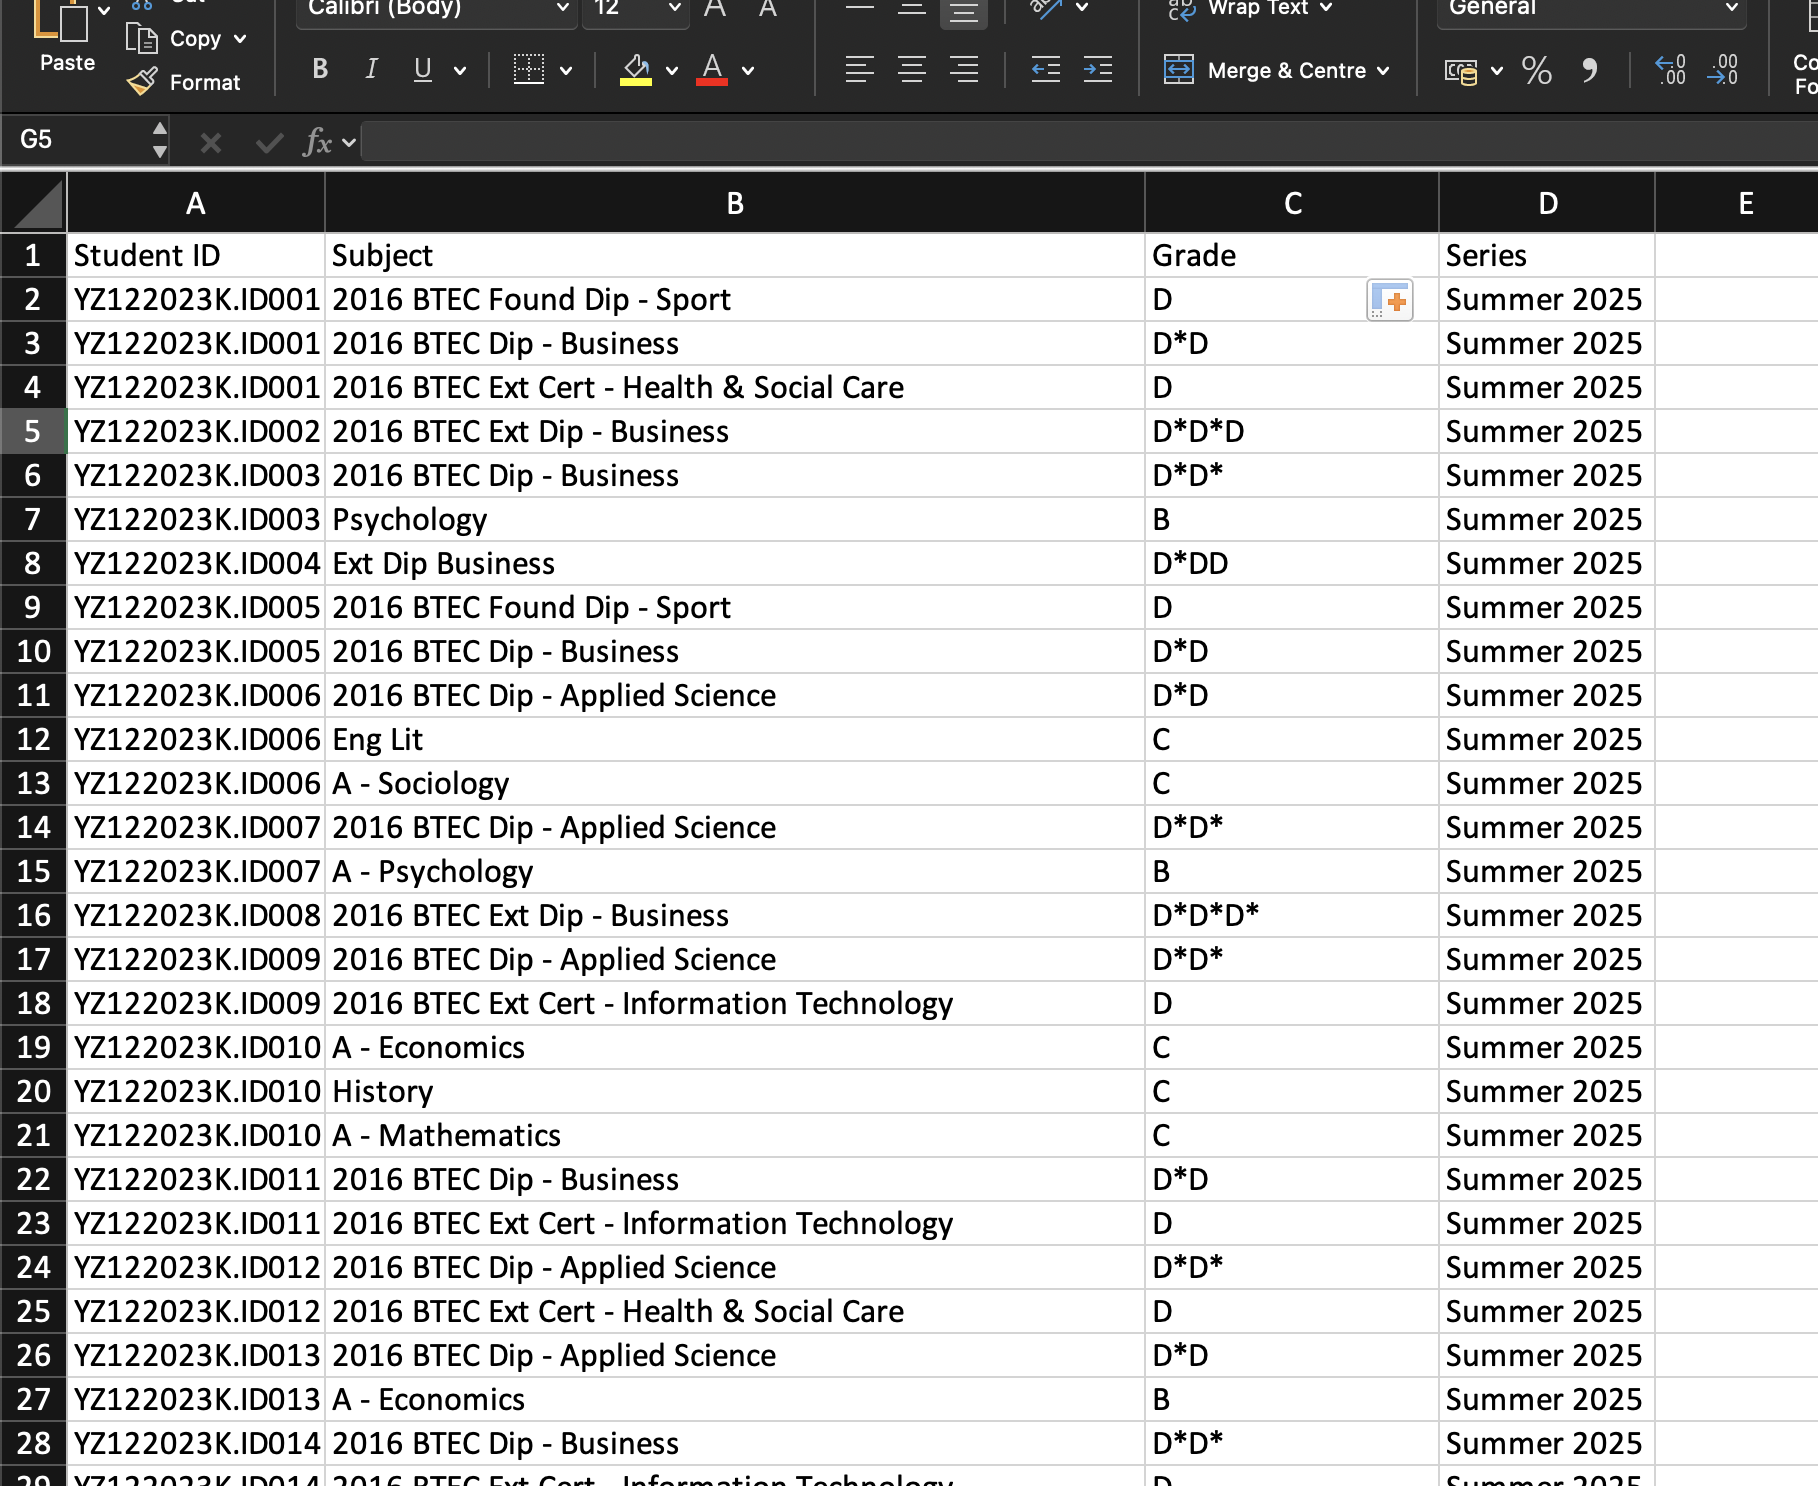Select row 5 header
The image size is (1818, 1486).
33,431
